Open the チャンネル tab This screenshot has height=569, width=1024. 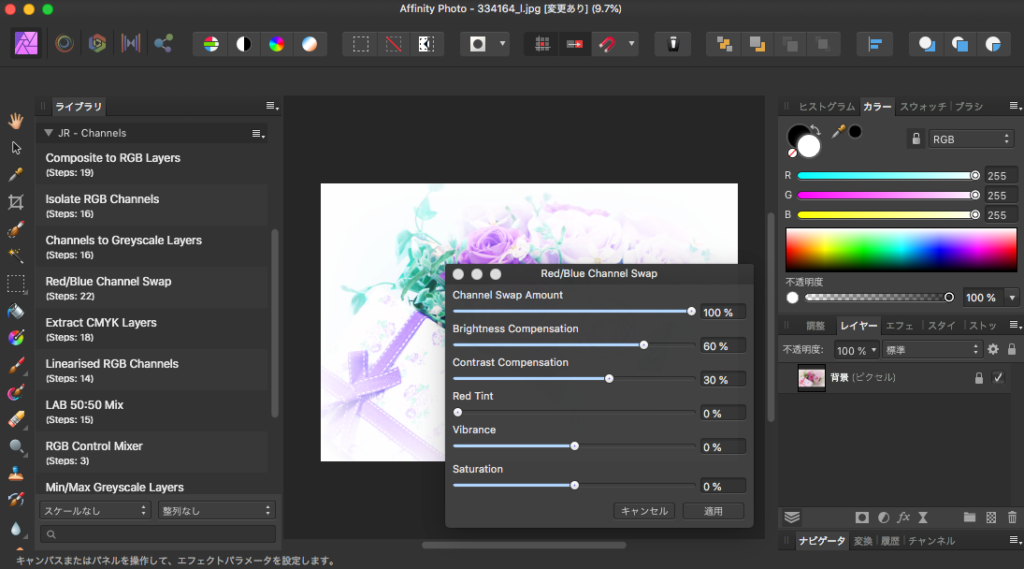click(x=930, y=541)
